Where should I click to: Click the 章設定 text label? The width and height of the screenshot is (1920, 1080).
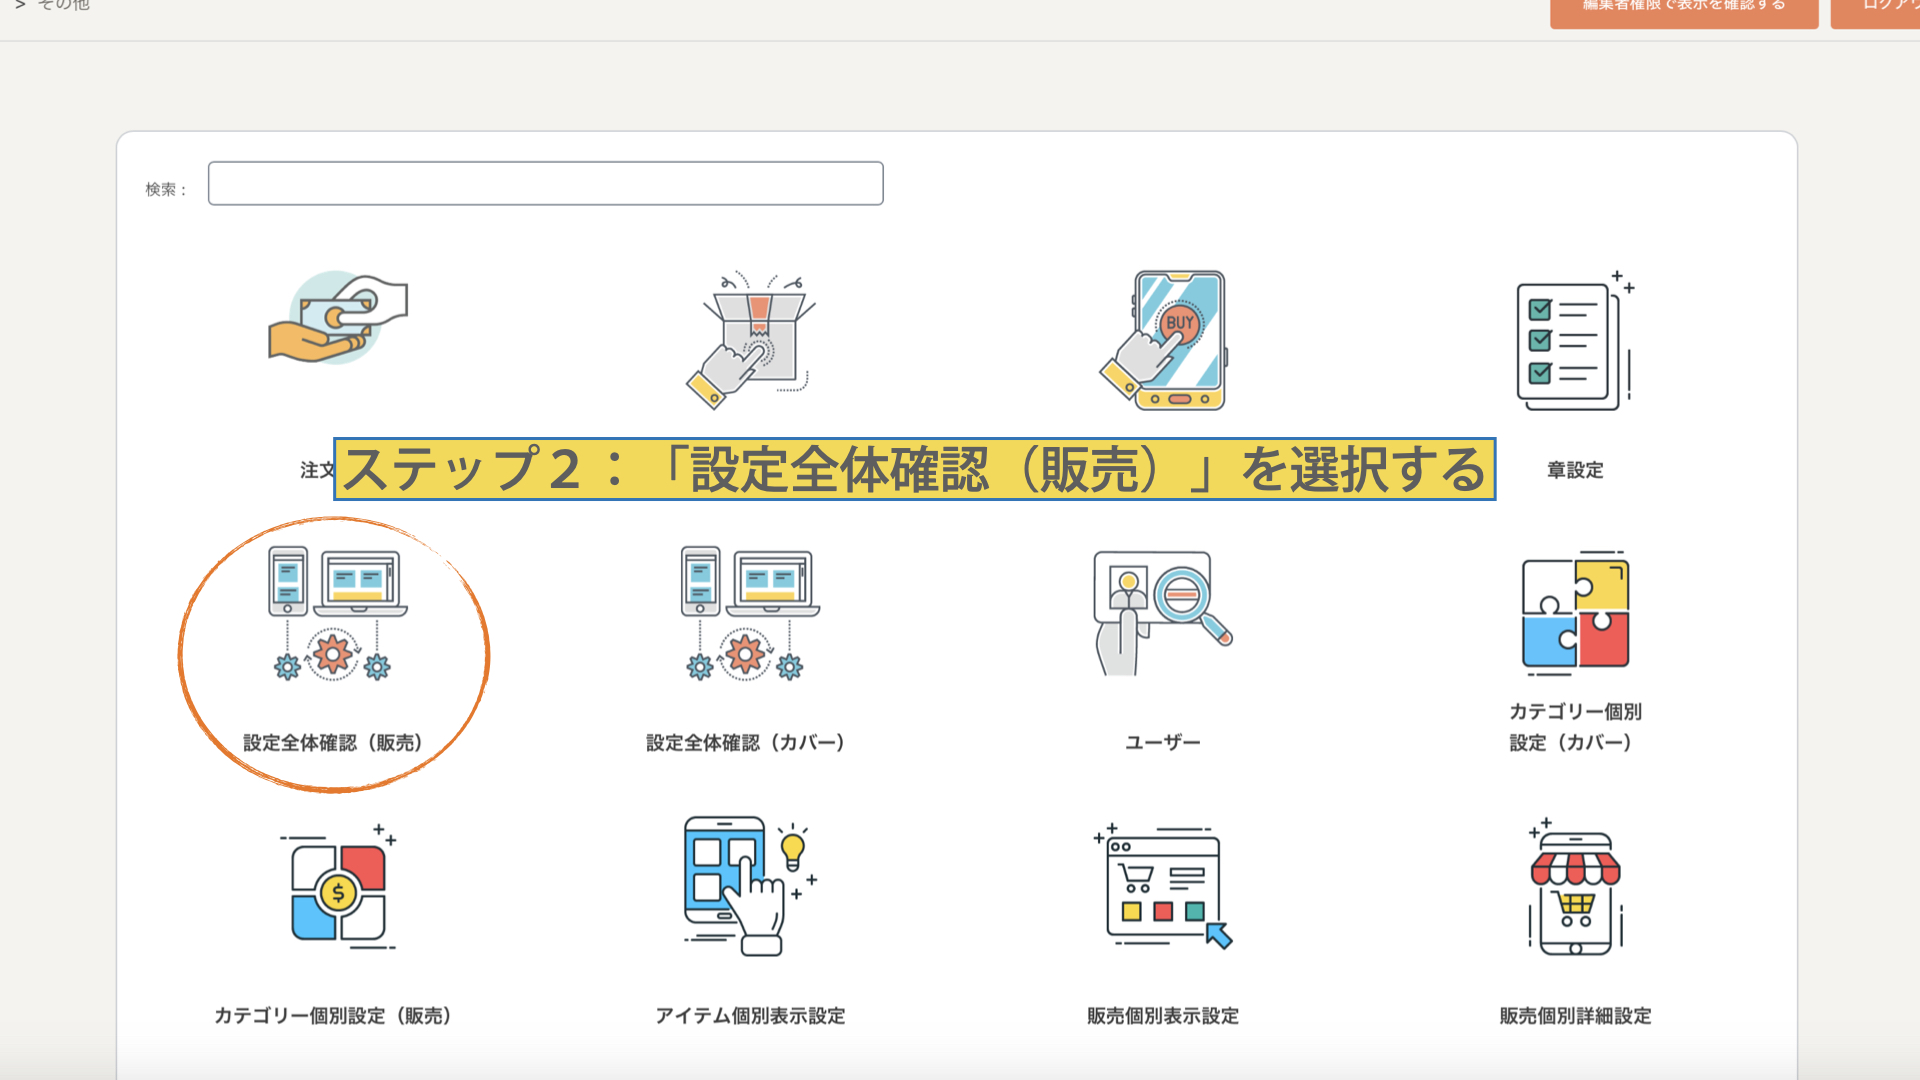pyautogui.click(x=1575, y=470)
